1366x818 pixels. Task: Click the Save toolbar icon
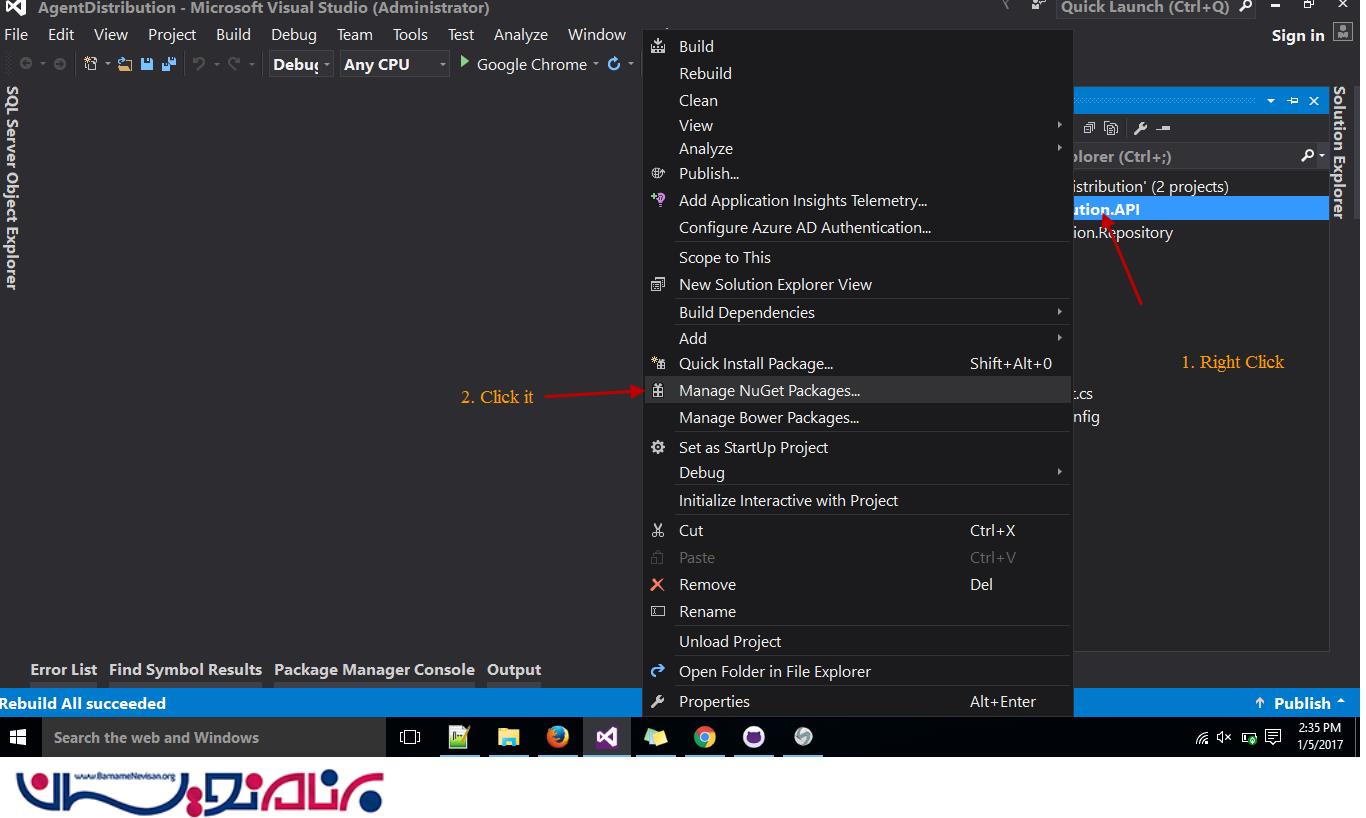tap(147, 64)
